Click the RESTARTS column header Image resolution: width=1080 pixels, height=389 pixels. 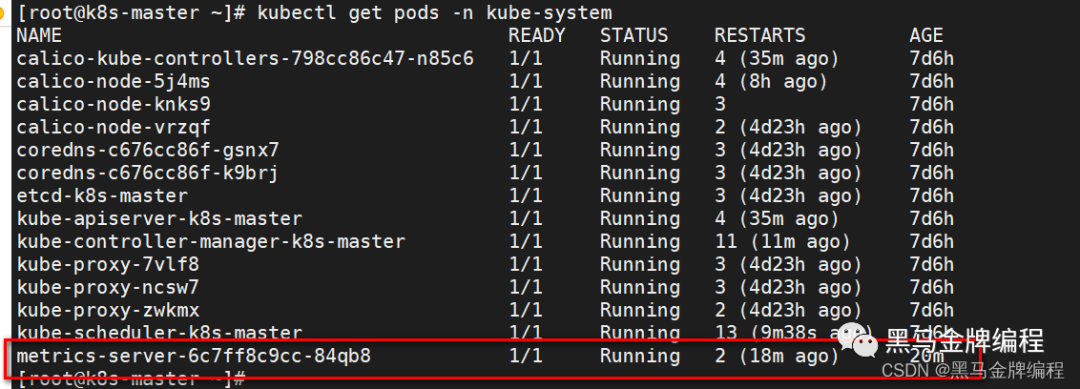760,35
